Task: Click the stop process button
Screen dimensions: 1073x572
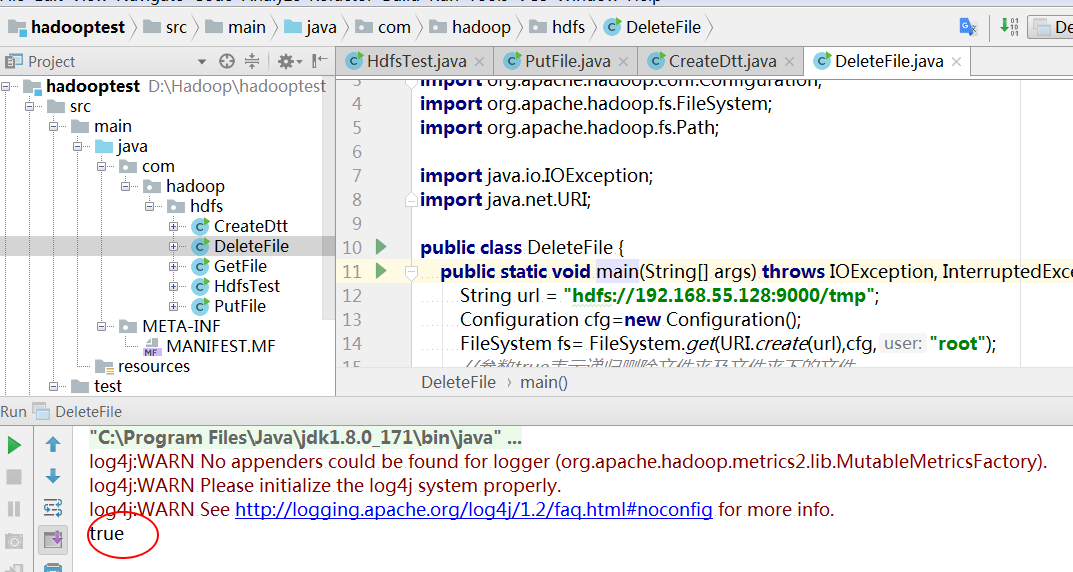Action: coord(14,477)
